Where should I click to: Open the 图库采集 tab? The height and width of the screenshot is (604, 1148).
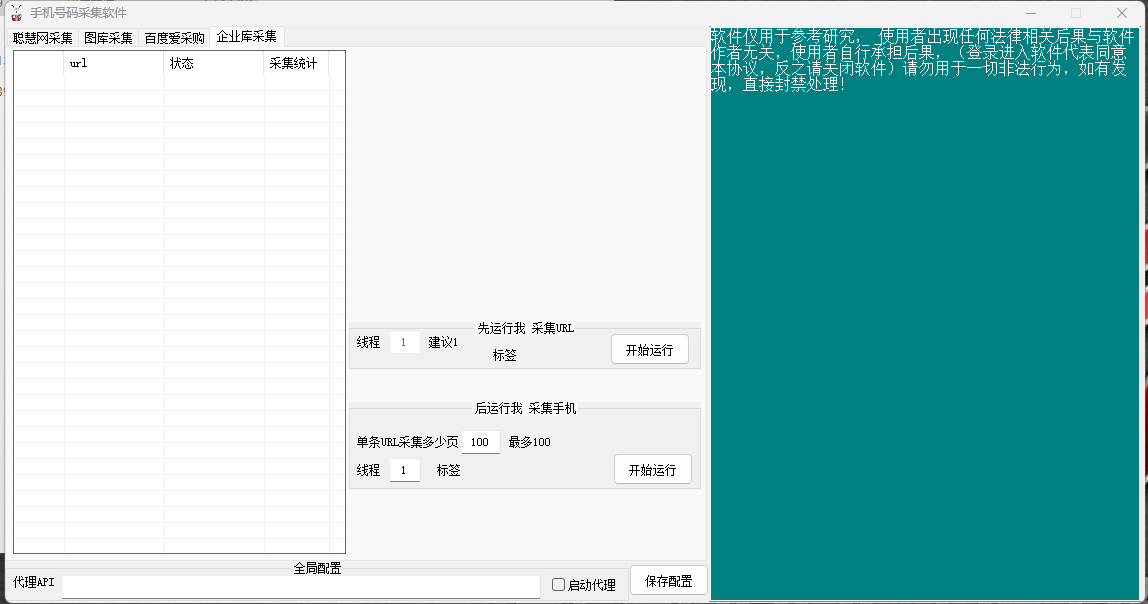pyautogui.click(x=108, y=38)
